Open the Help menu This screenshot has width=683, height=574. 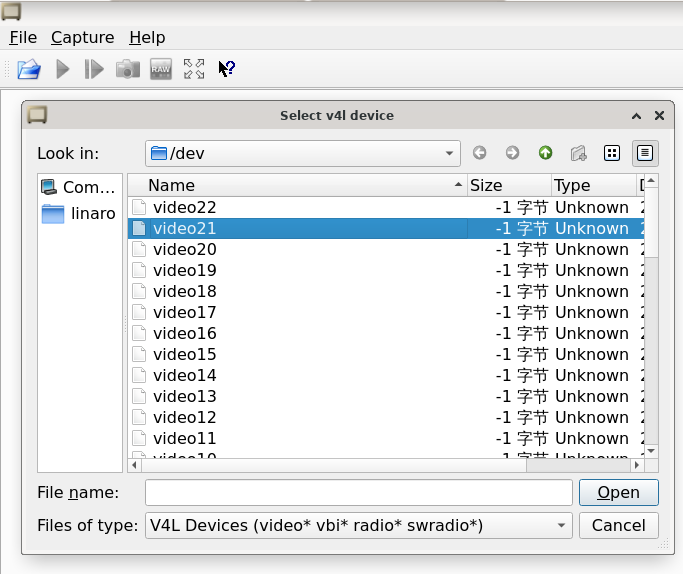coord(147,37)
